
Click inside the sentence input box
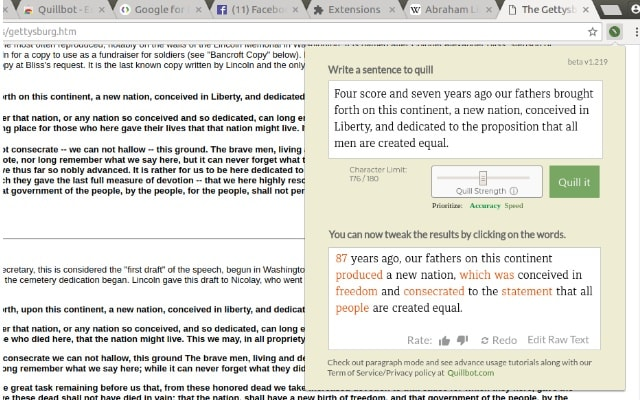[x=465, y=119]
